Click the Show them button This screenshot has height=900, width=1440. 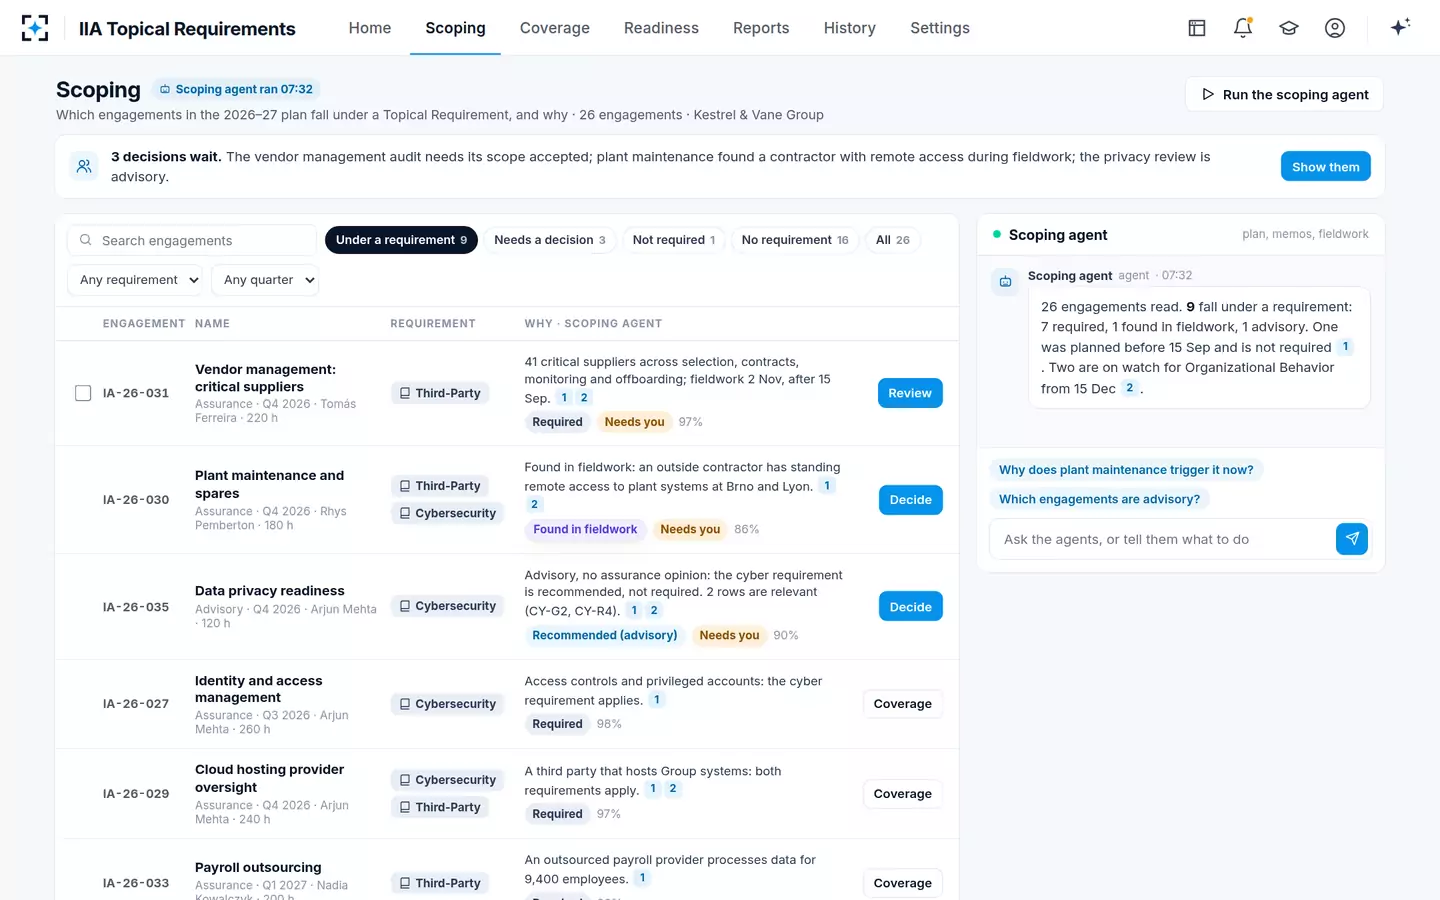tap(1326, 166)
